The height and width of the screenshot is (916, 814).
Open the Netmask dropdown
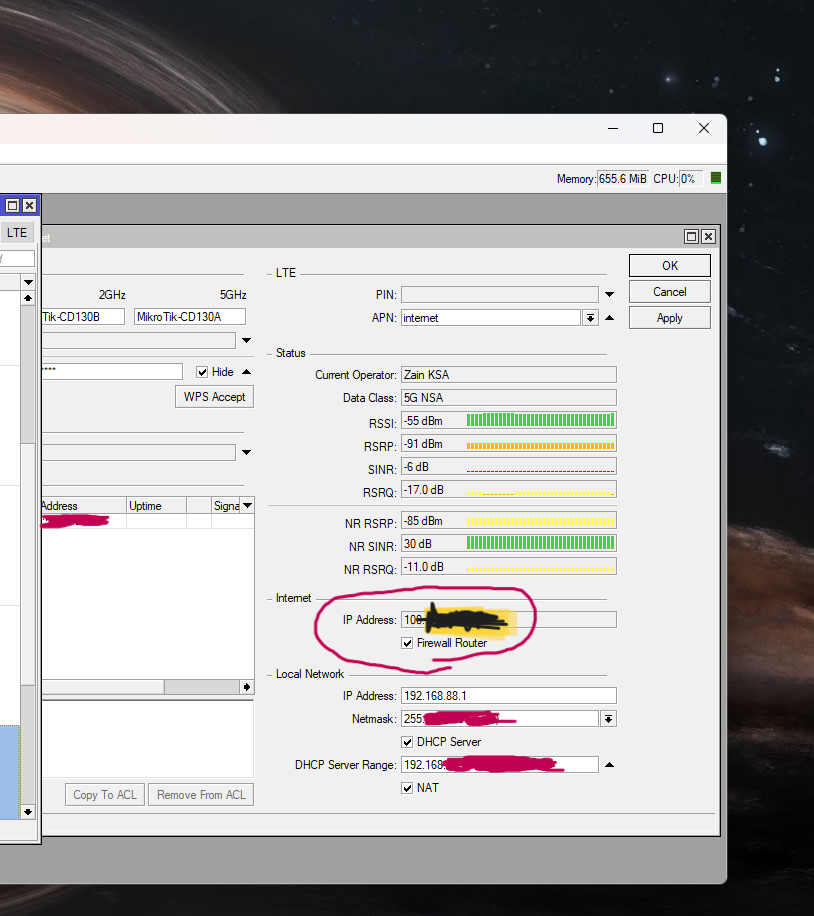click(x=608, y=719)
